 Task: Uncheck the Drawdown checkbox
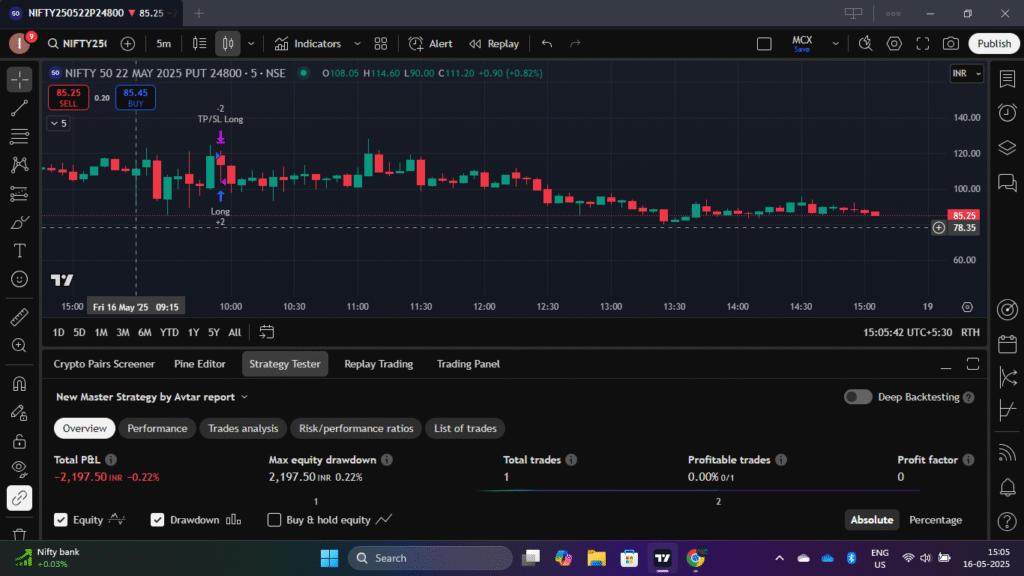click(x=157, y=520)
